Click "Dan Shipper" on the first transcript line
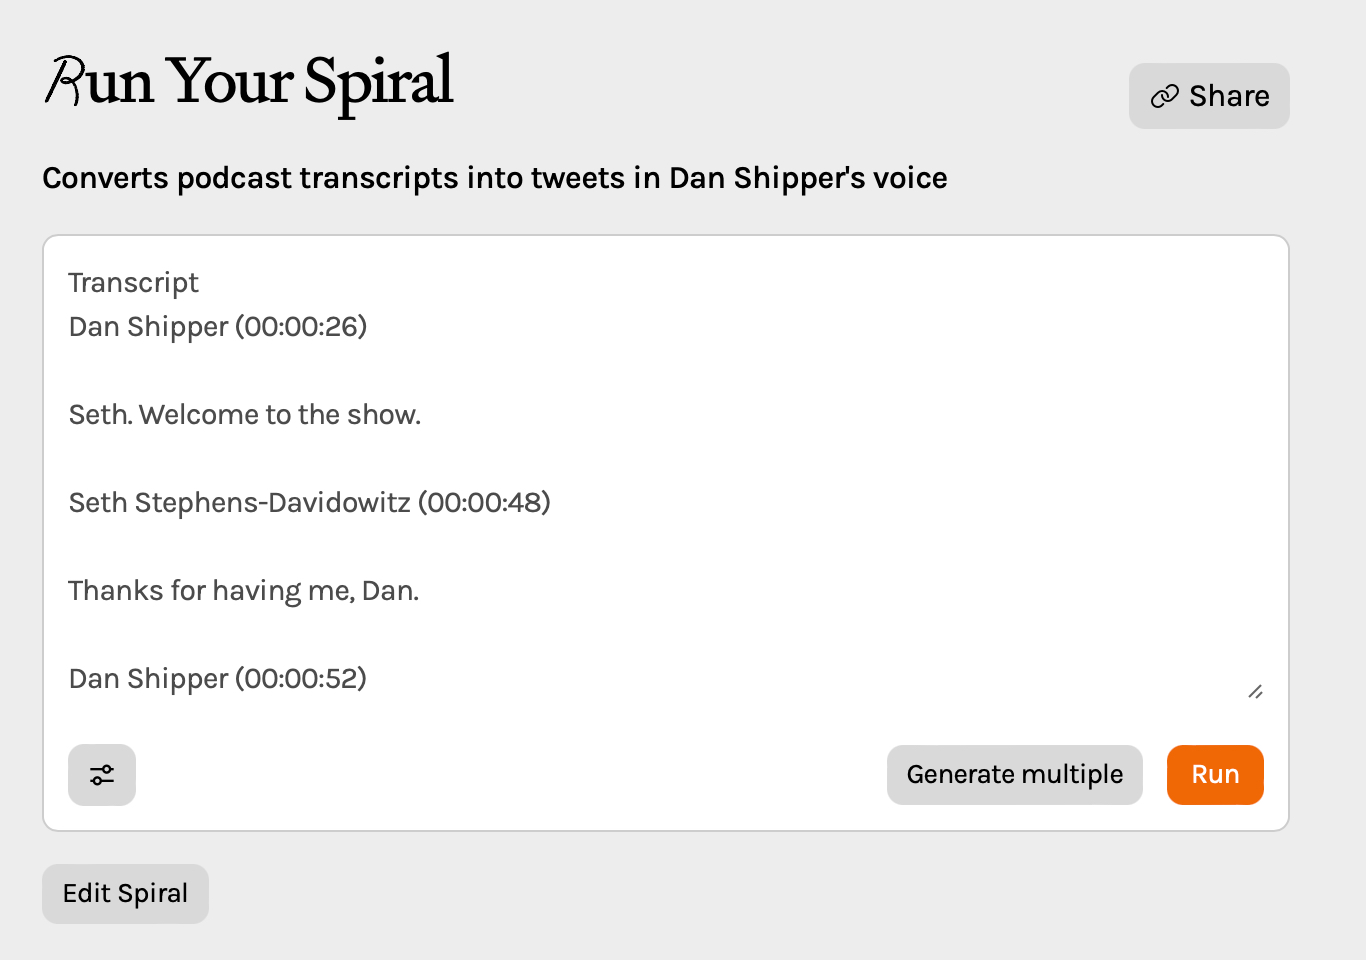 click(149, 327)
